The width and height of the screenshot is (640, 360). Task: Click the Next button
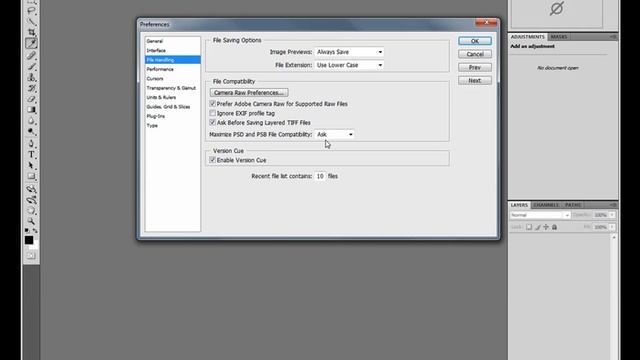pos(475,80)
